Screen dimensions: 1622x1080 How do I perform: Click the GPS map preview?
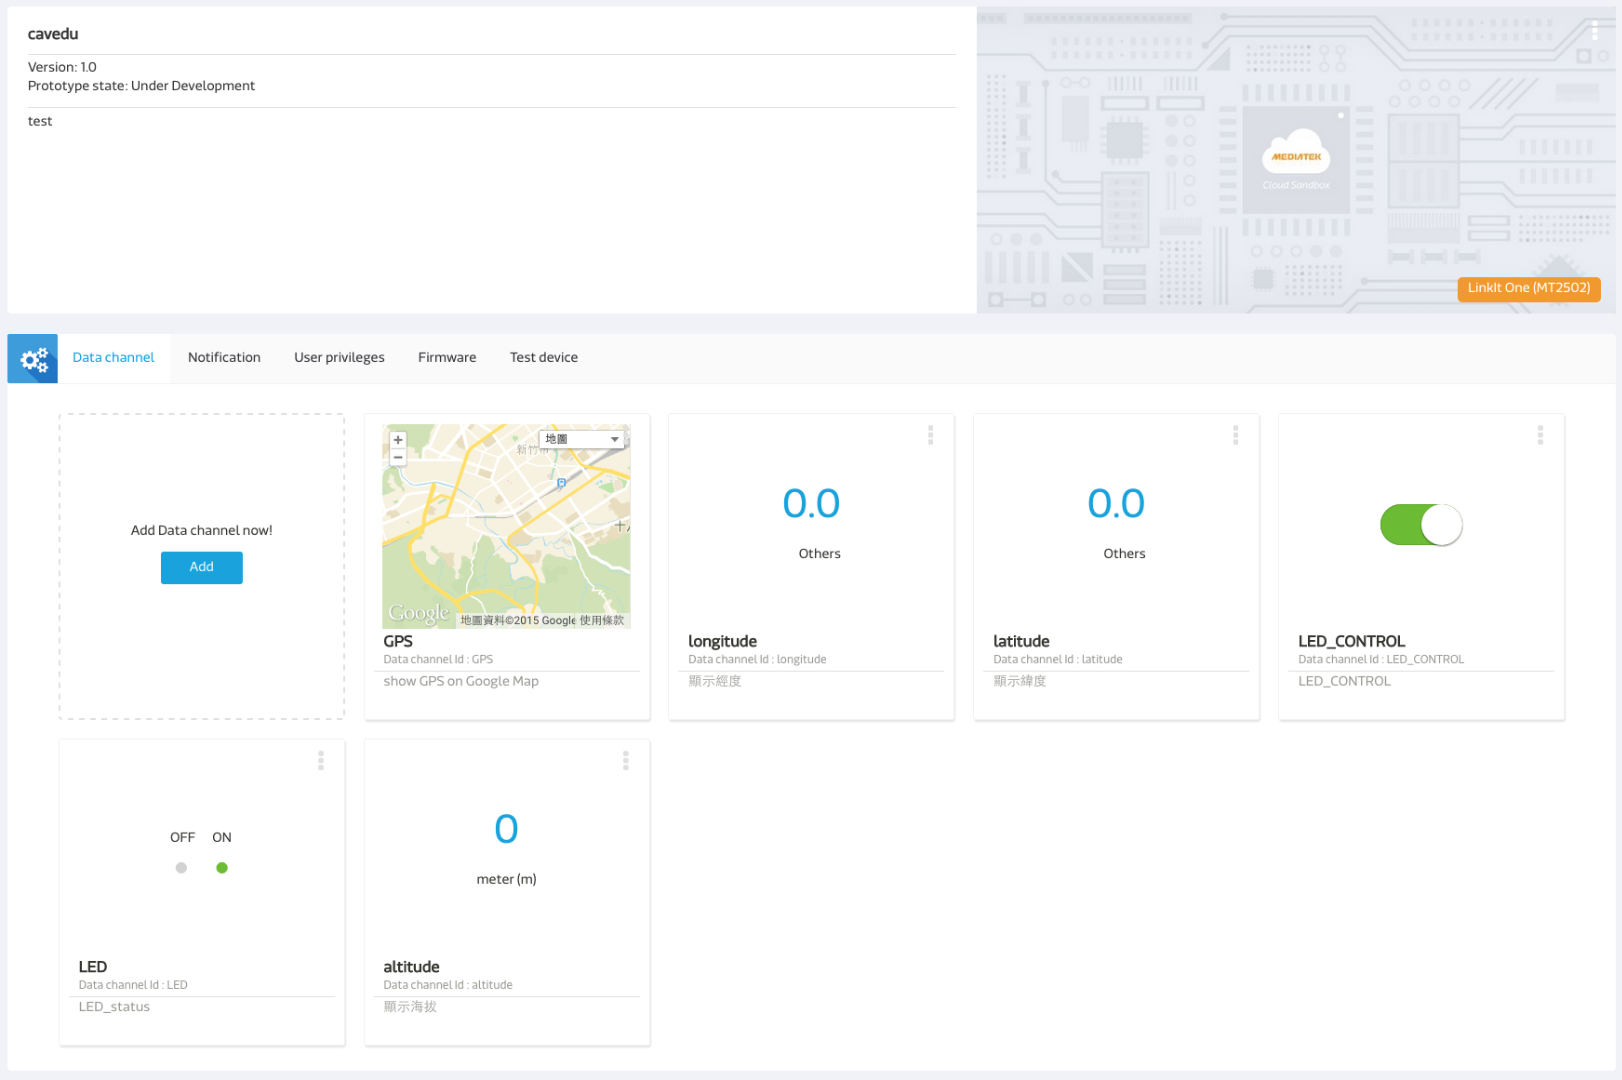point(507,526)
